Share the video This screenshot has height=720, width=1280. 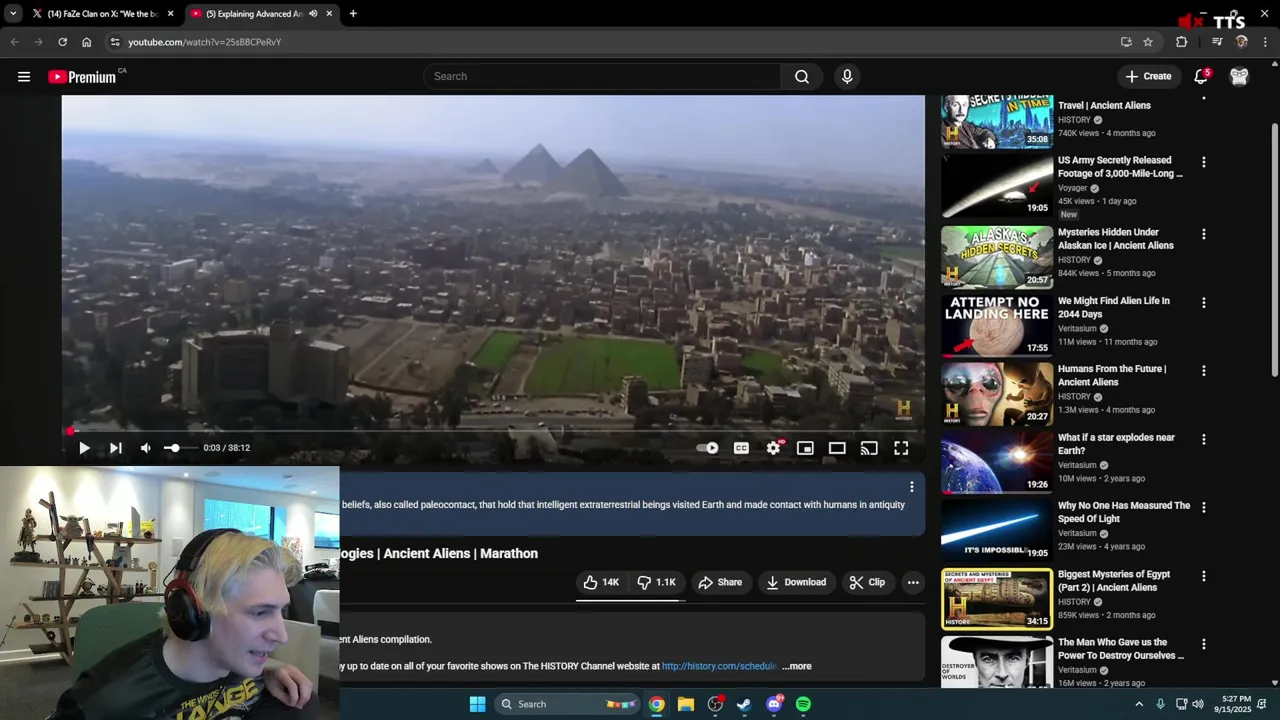tap(720, 582)
